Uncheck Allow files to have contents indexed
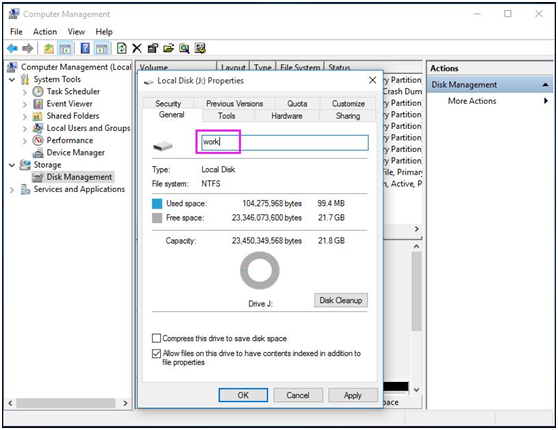The image size is (558, 430). click(156, 353)
